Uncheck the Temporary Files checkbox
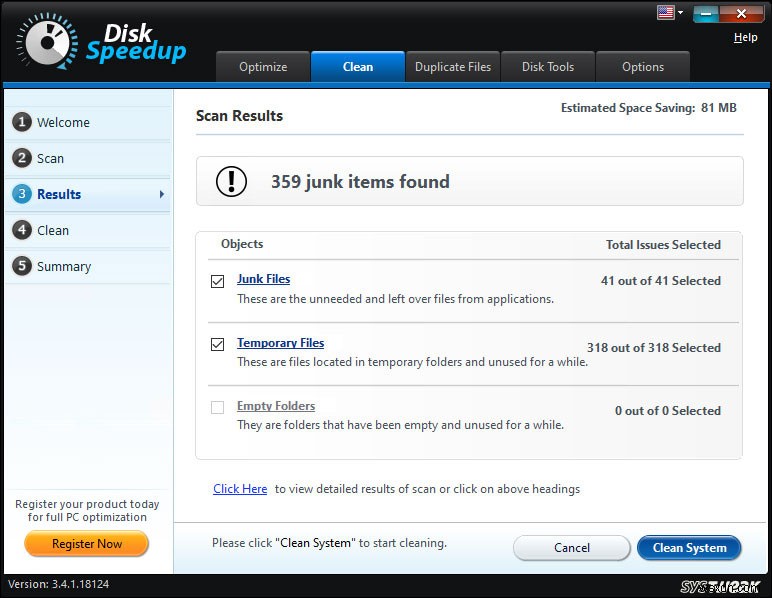The height and width of the screenshot is (598, 772). (217, 344)
